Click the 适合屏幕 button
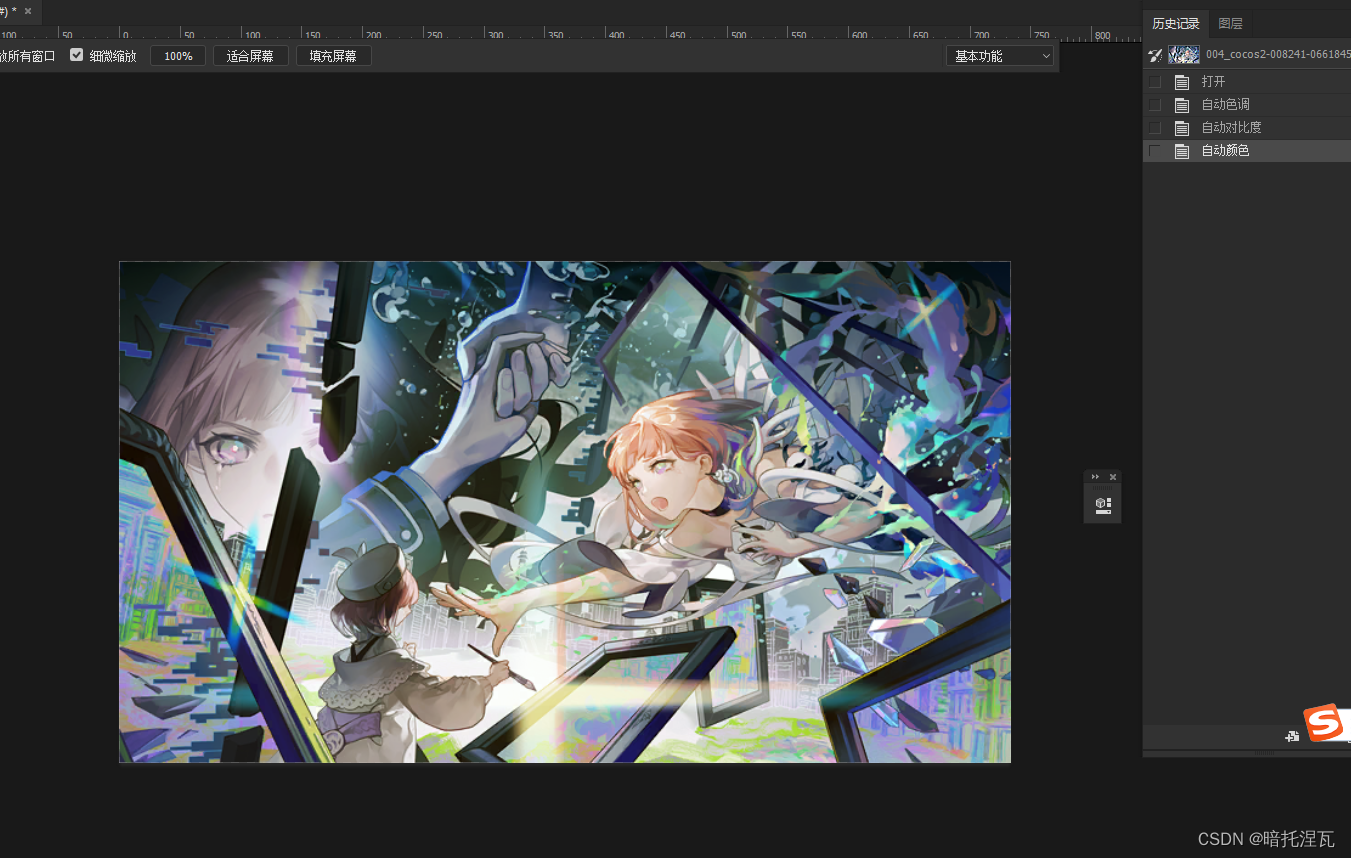1351x858 pixels. point(251,56)
